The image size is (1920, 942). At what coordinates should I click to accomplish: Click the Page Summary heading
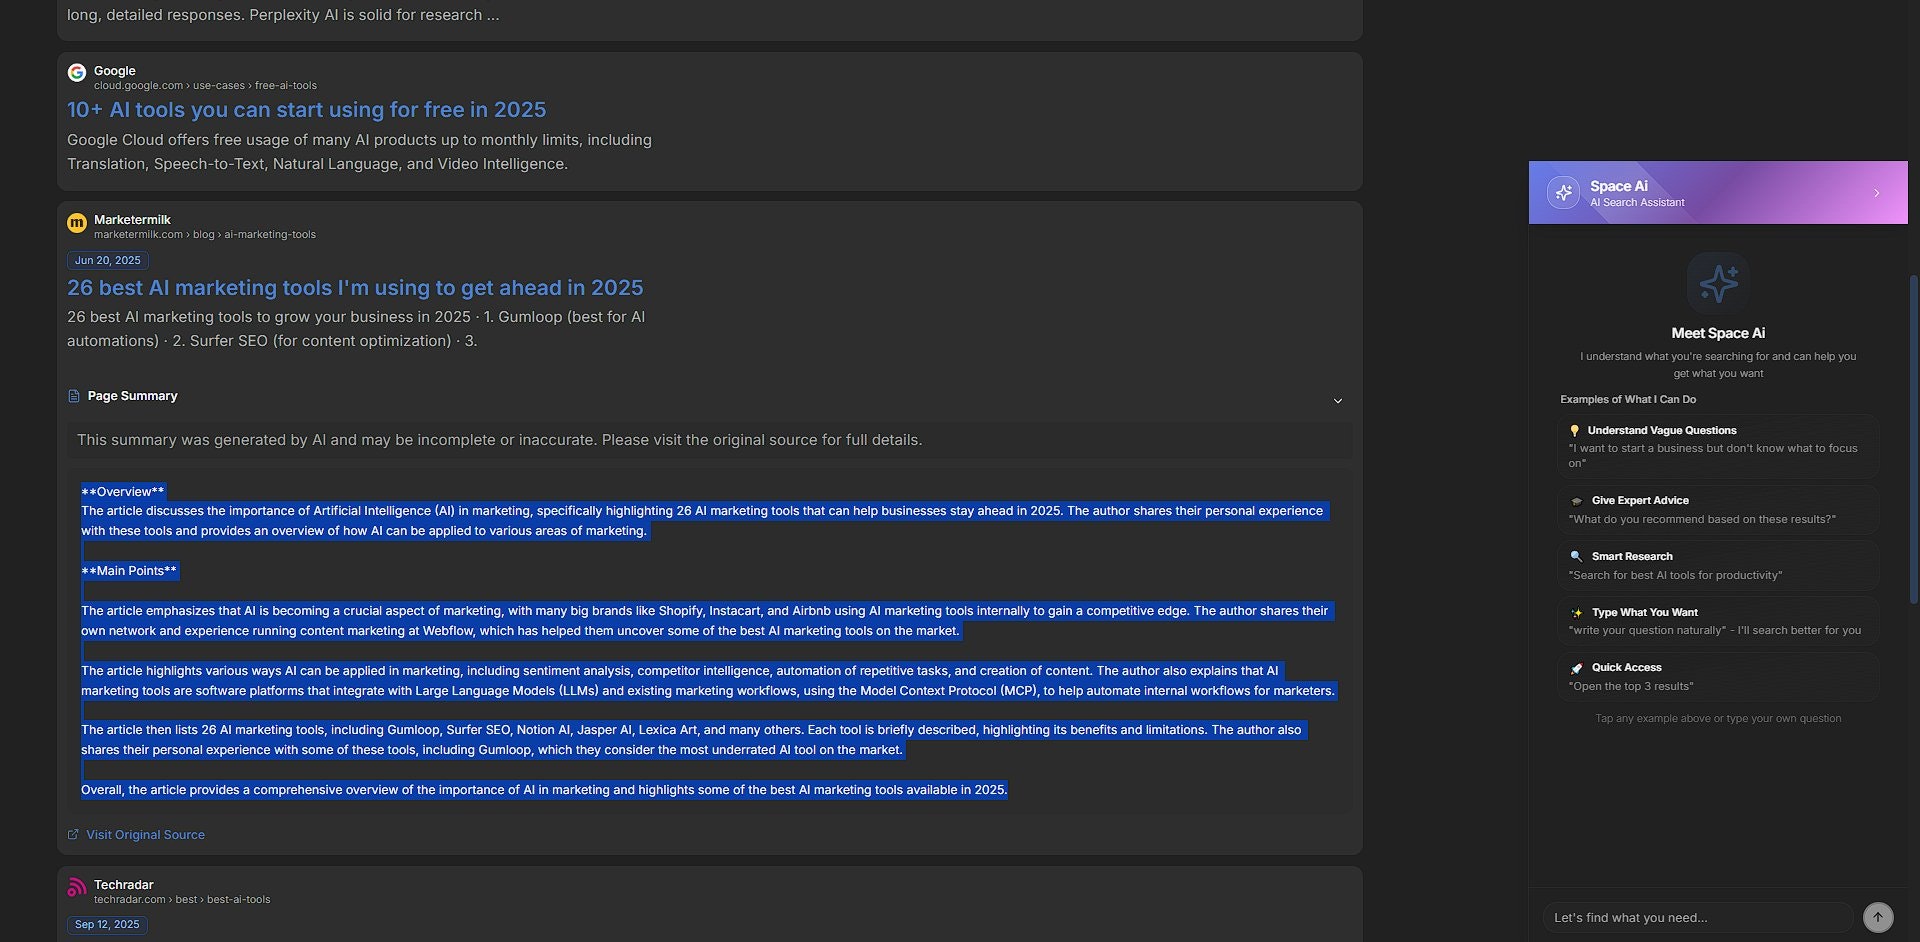tap(132, 396)
